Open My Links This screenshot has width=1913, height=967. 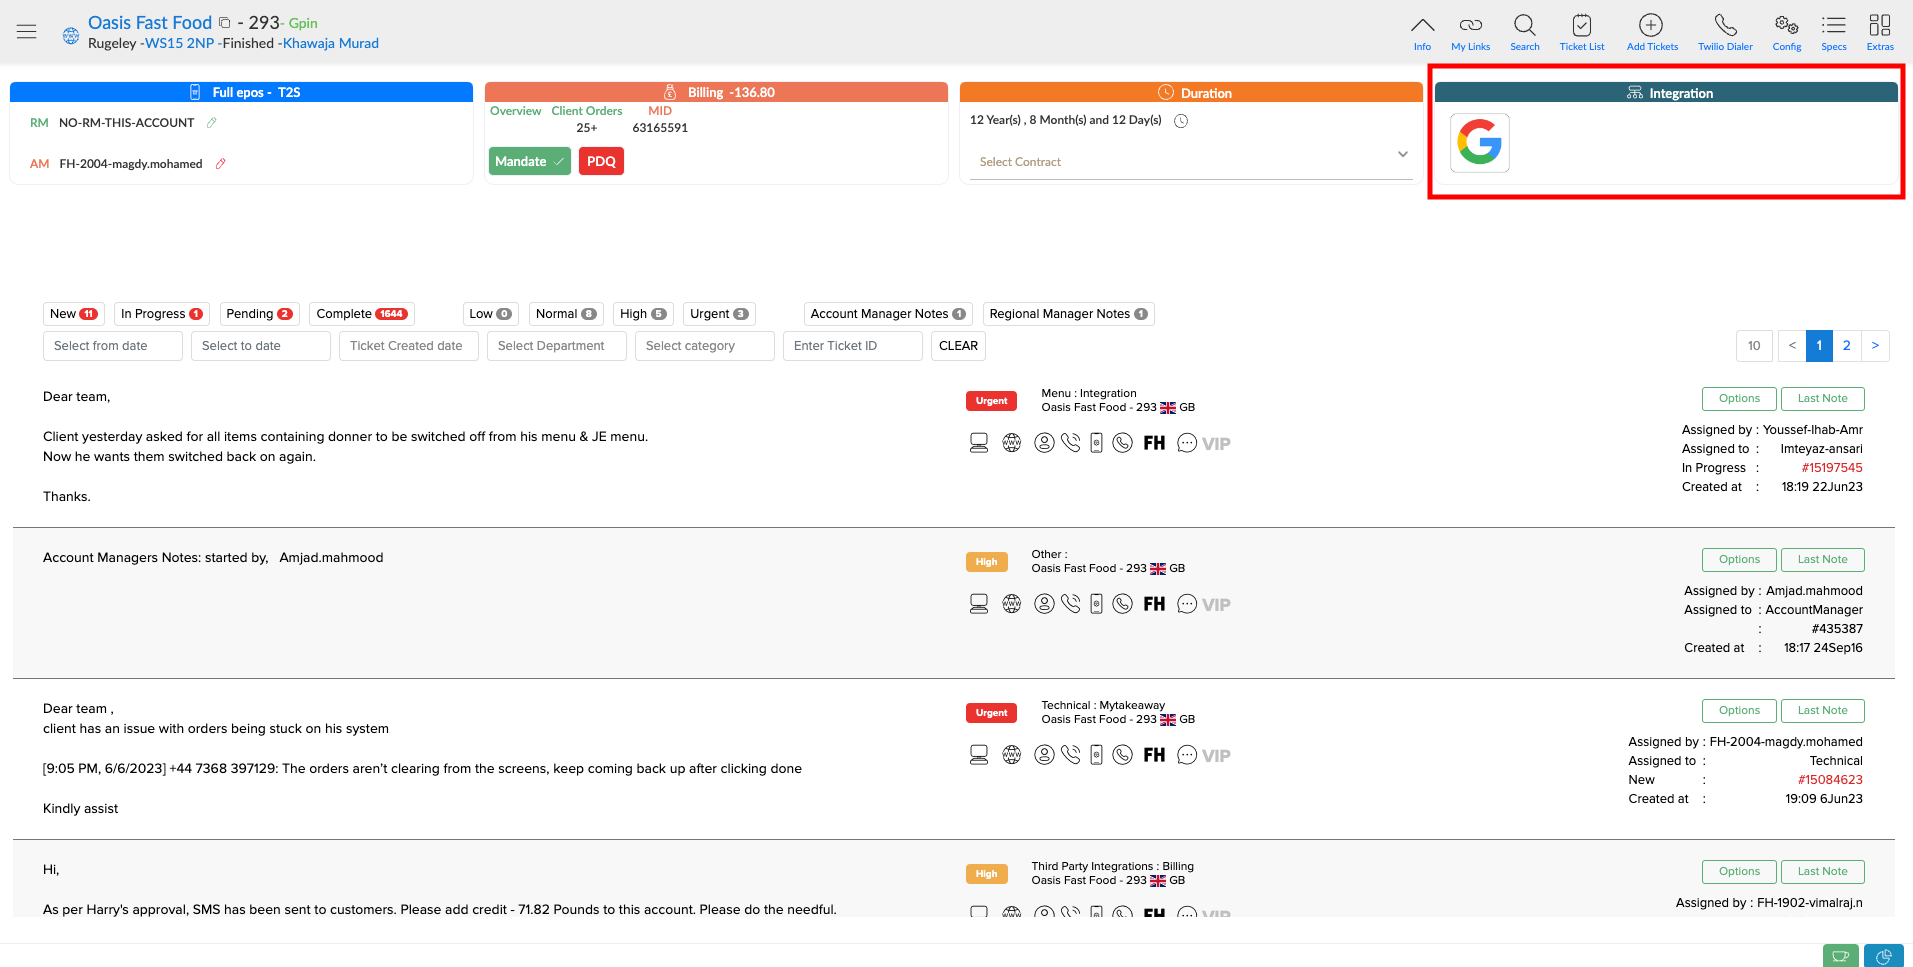[x=1470, y=32]
